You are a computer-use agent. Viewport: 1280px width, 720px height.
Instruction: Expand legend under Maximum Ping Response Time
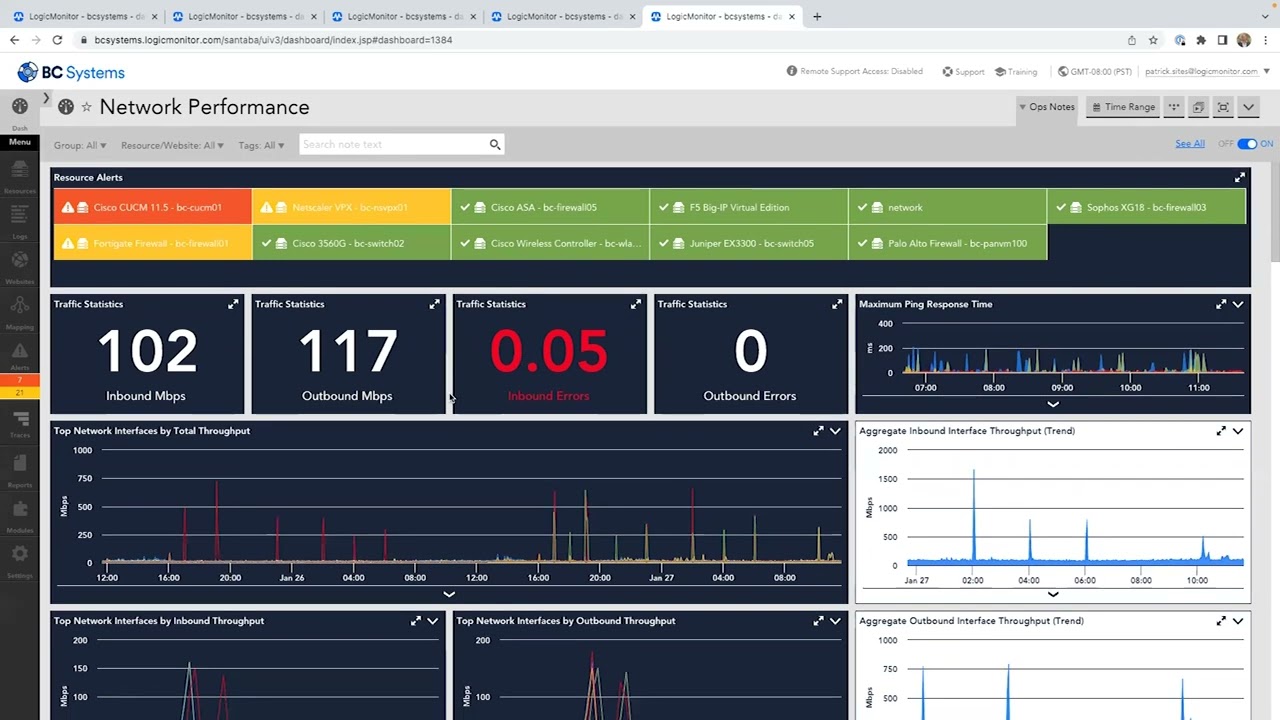pyautogui.click(x=1053, y=404)
